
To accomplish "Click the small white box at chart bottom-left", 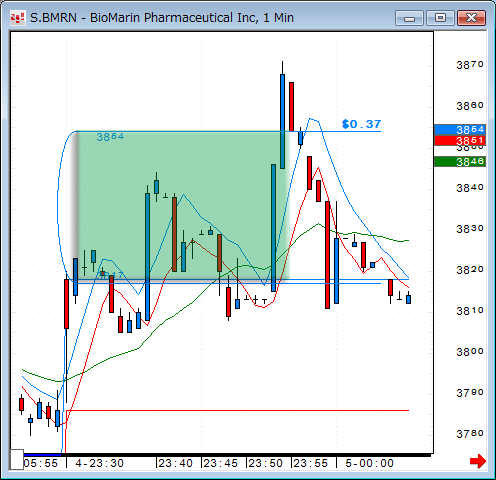I will coord(17,459).
